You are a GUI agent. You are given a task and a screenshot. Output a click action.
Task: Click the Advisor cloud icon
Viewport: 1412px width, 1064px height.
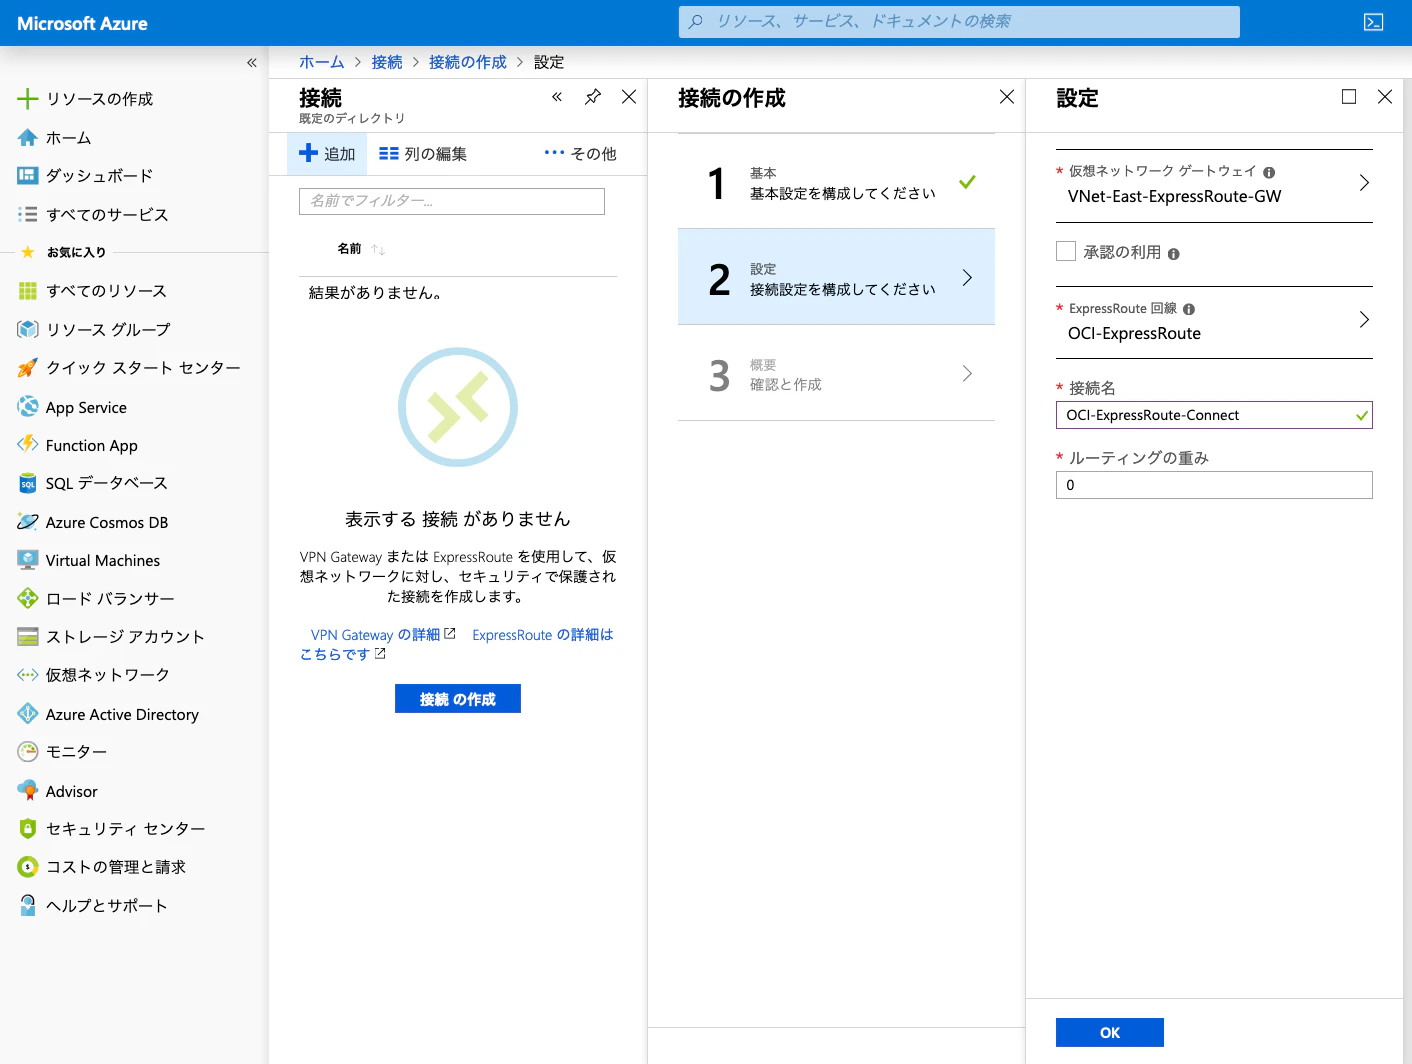[28, 790]
